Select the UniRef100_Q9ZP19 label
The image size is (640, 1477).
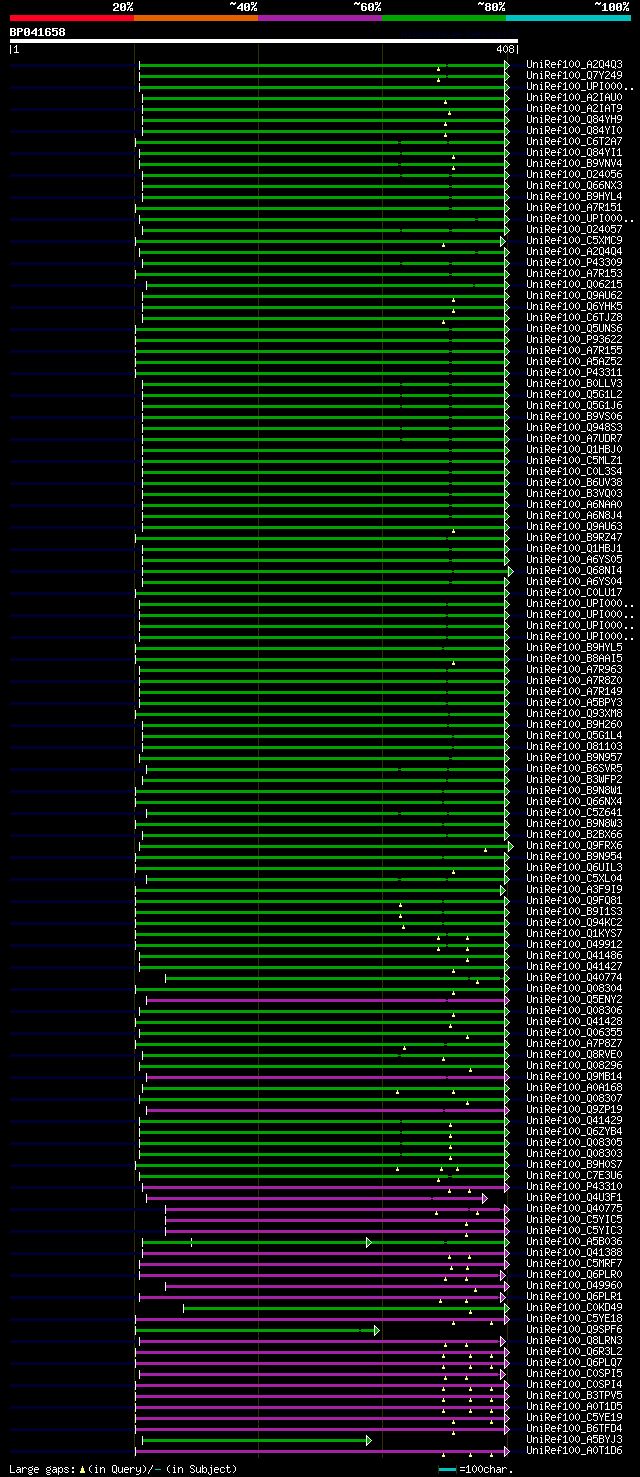pos(574,1109)
